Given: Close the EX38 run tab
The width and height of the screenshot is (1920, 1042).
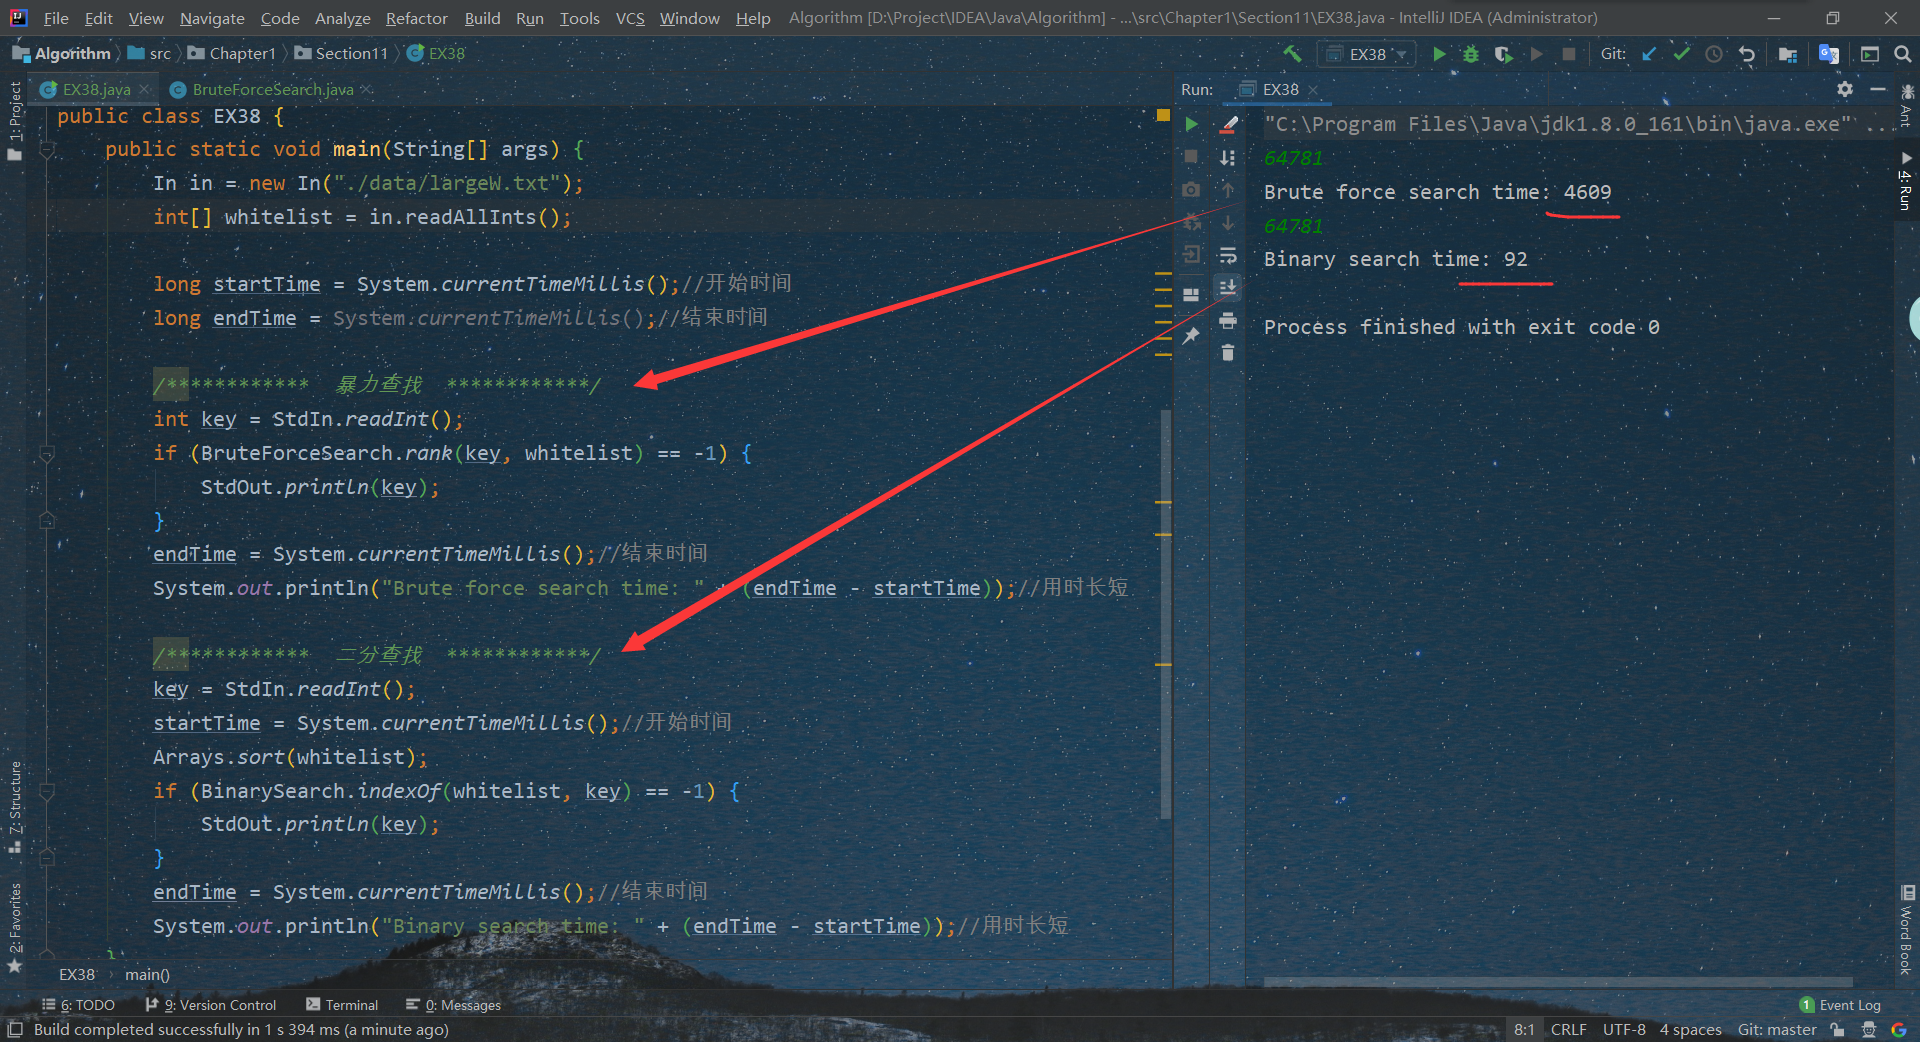Looking at the screenshot, I should (x=1313, y=90).
